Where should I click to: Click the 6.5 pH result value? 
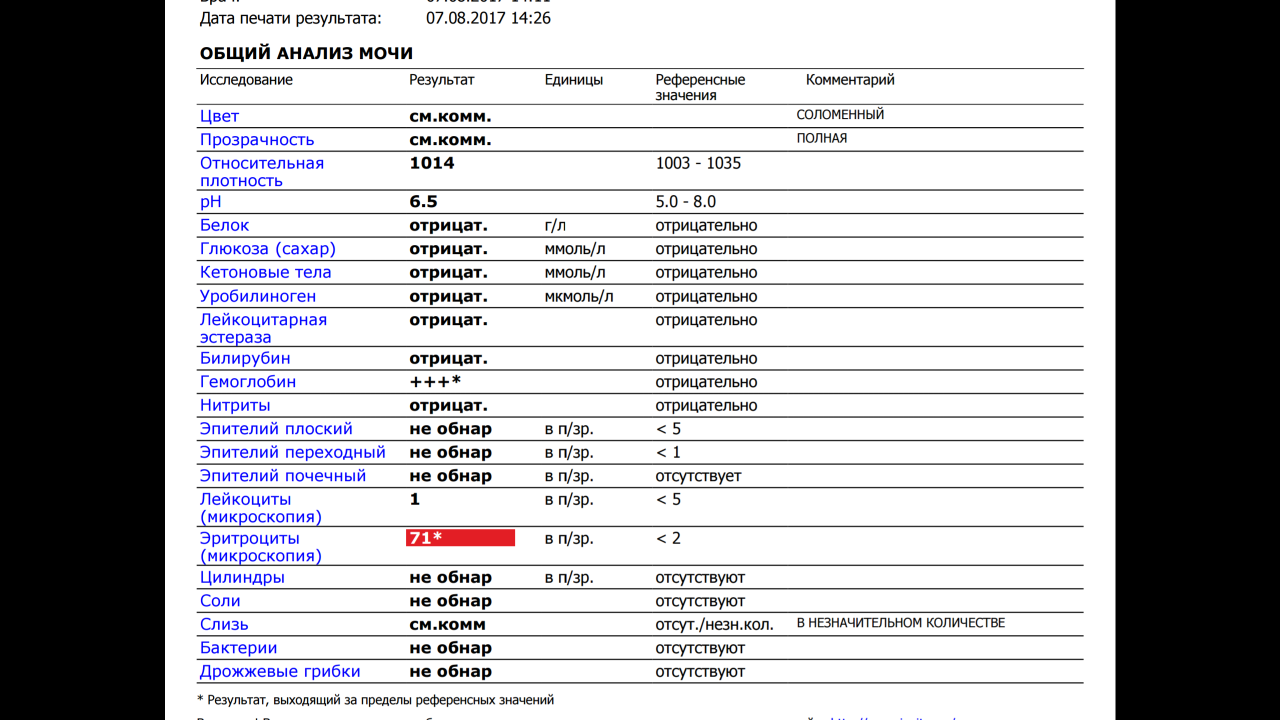(424, 202)
